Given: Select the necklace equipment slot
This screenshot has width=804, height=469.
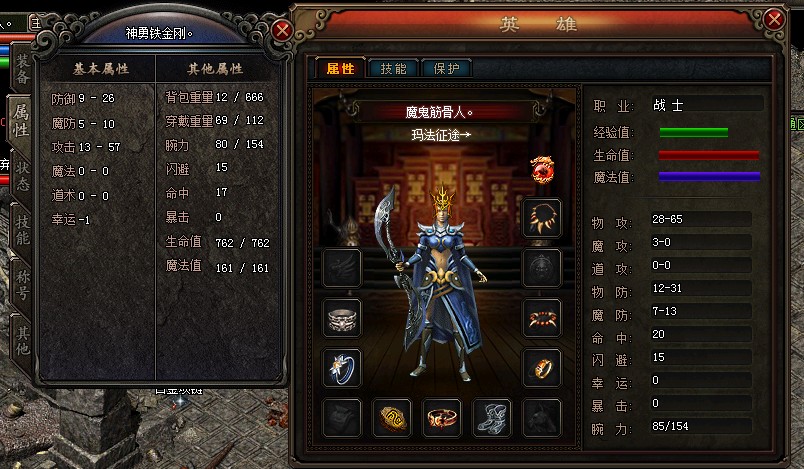Looking at the screenshot, I should point(542,218).
